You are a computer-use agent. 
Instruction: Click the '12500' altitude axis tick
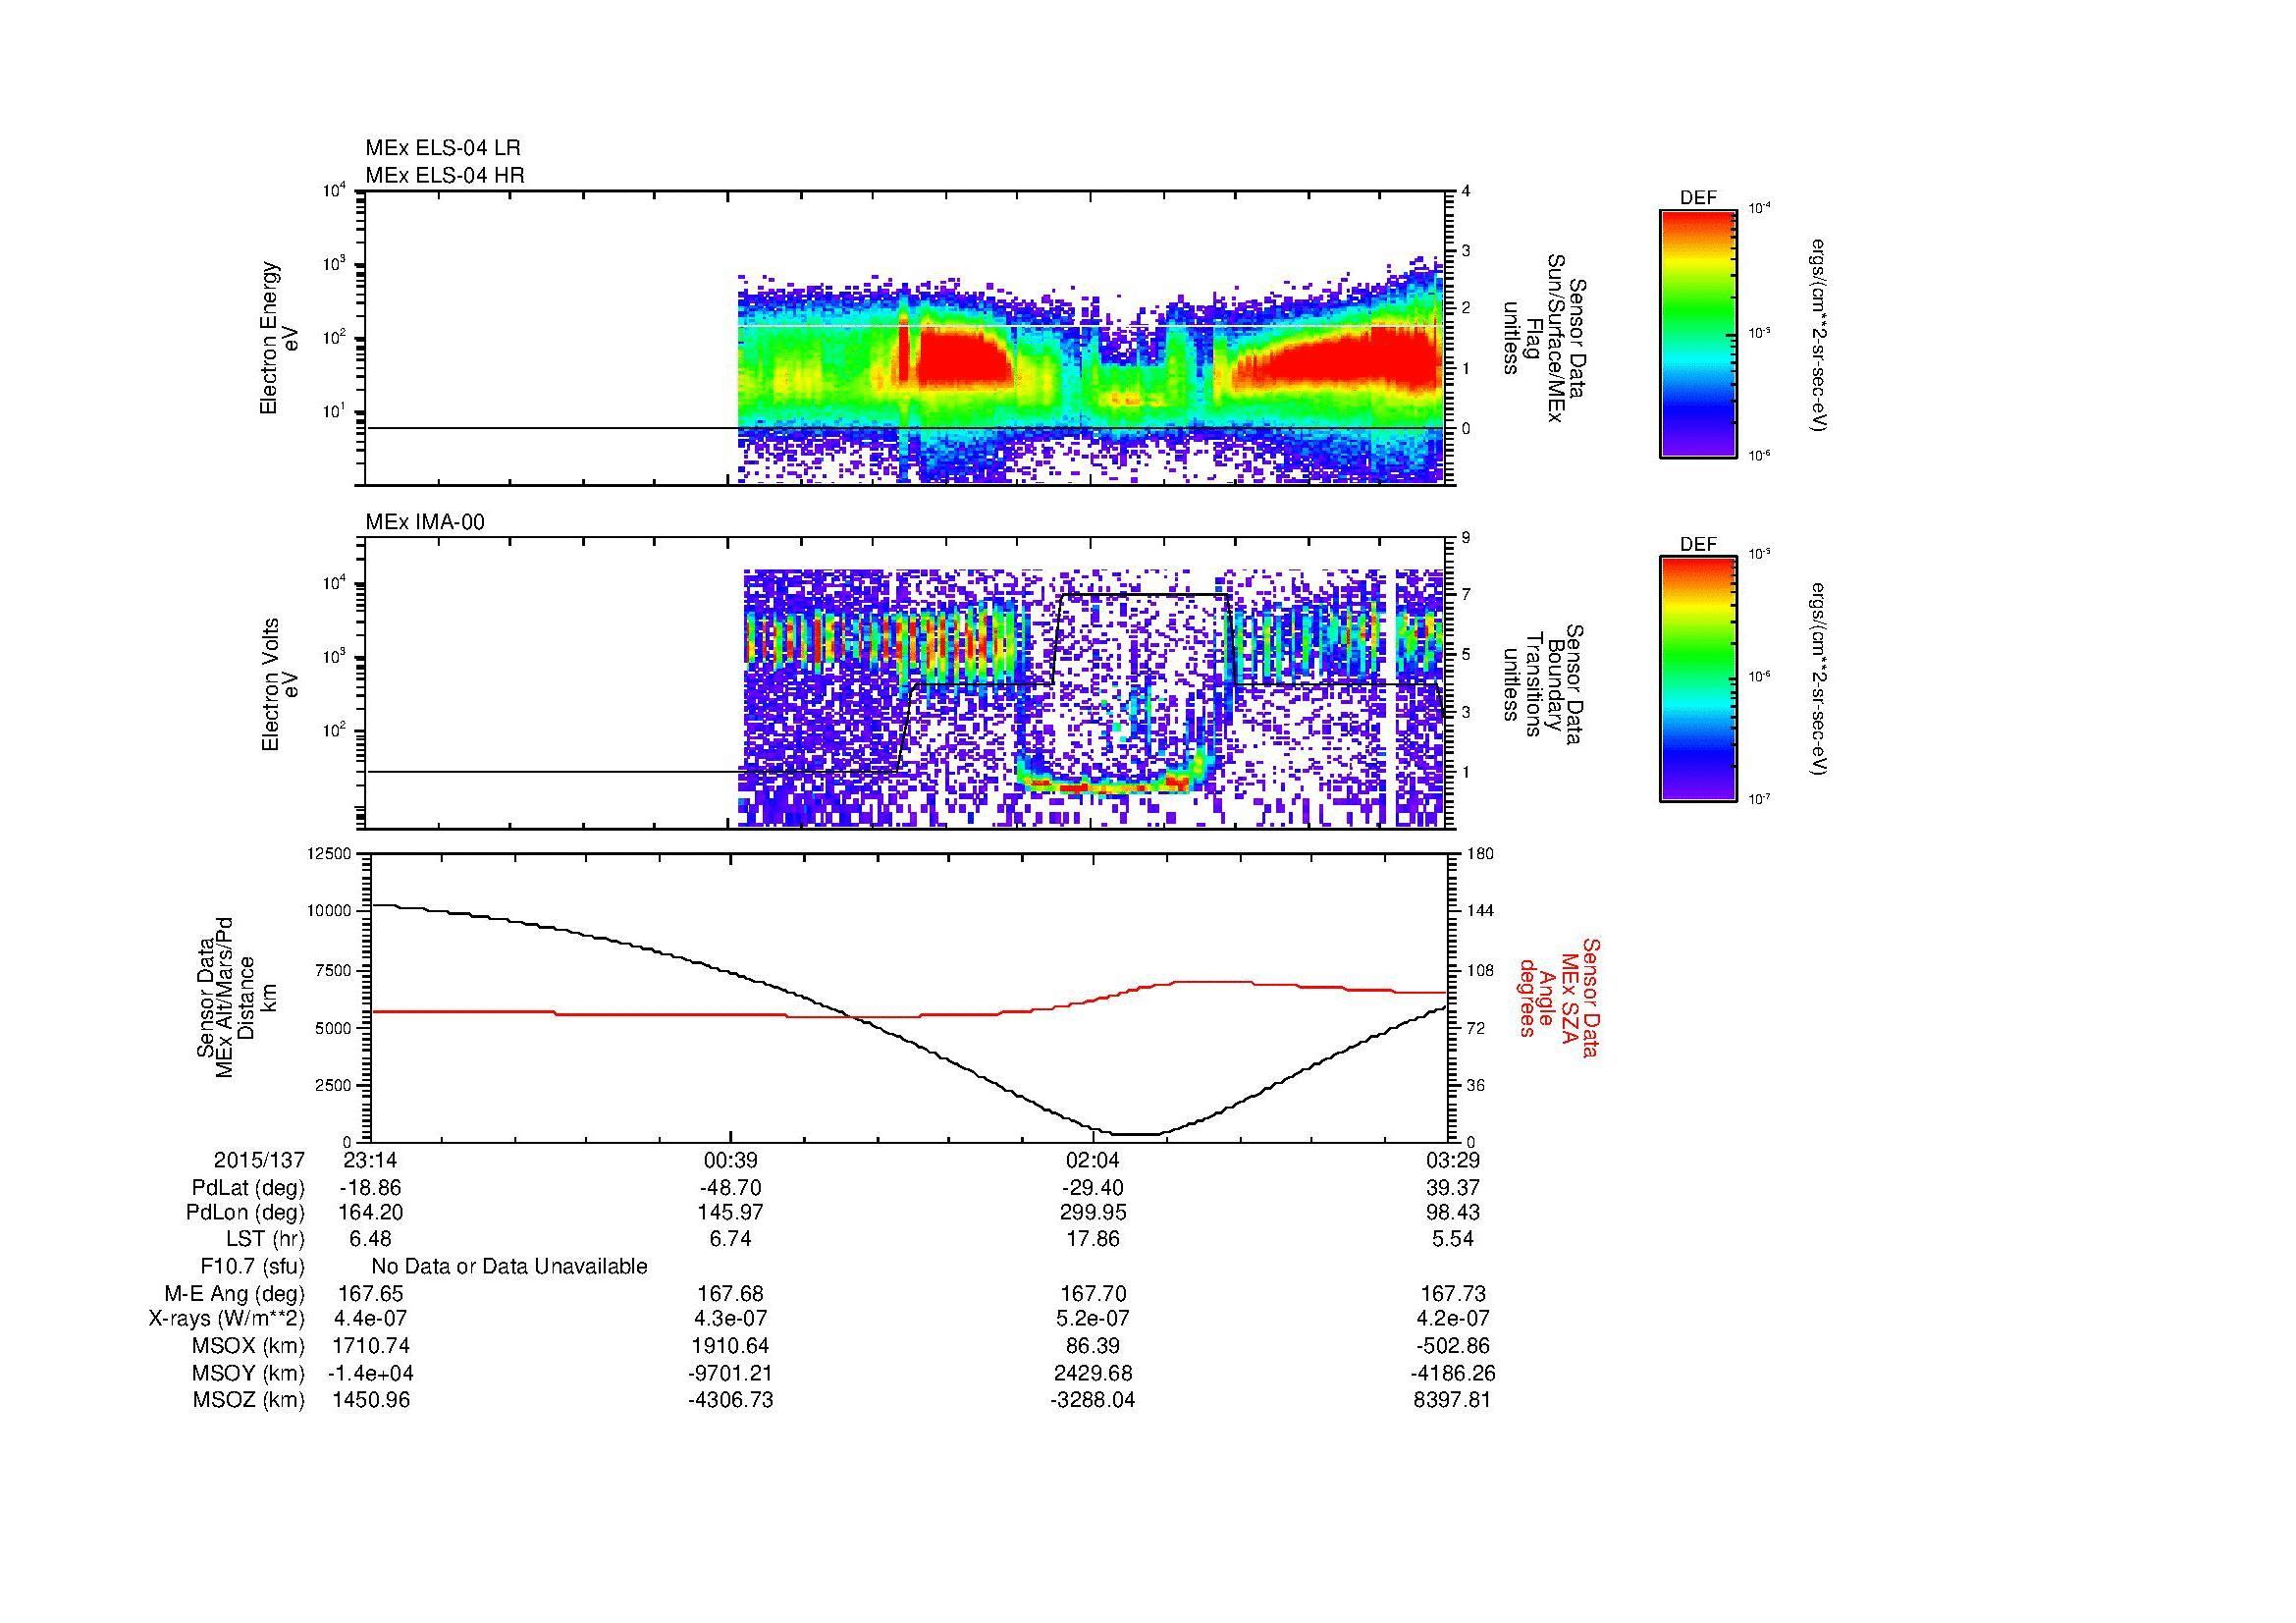[331, 854]
